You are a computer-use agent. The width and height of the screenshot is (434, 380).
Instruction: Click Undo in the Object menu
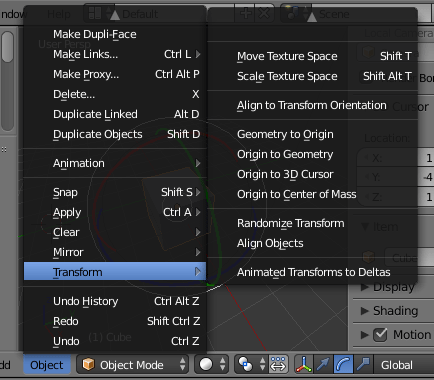tap(115, 341)
